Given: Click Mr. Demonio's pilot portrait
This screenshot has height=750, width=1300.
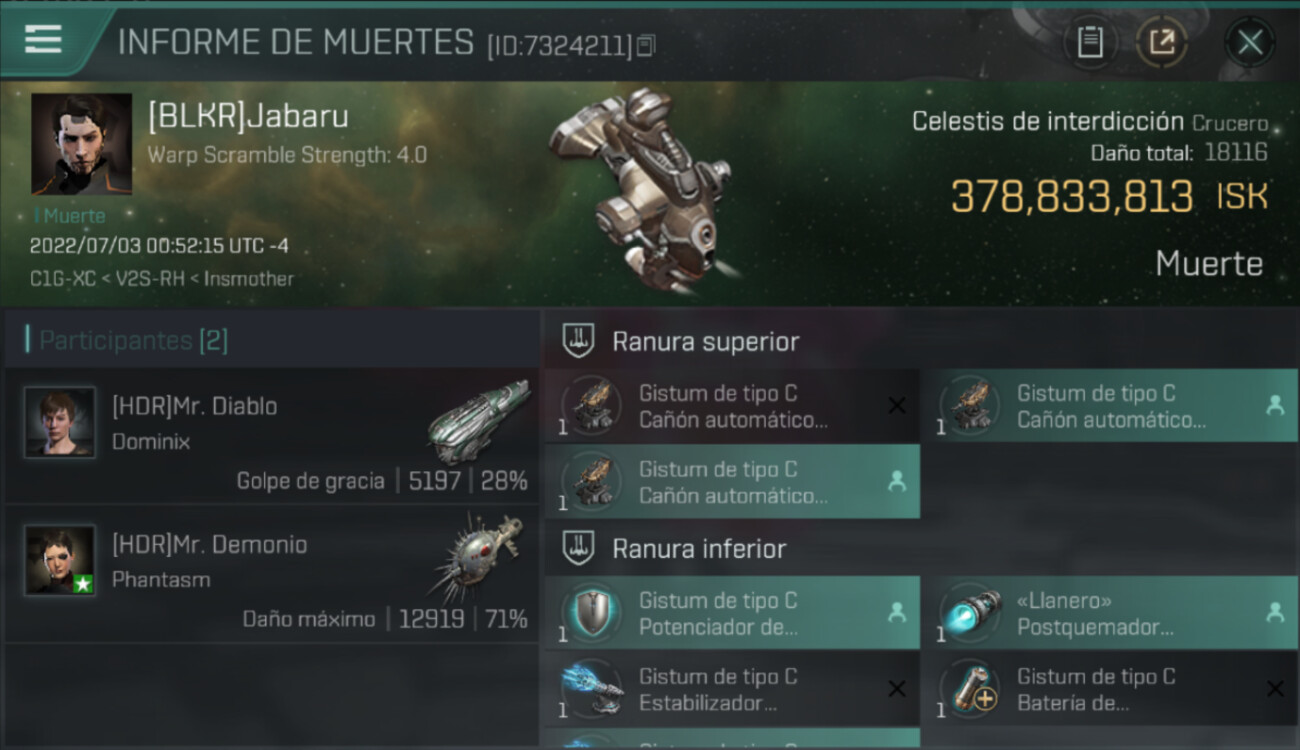Looking at the screenshot, I should tap(60, 560).
